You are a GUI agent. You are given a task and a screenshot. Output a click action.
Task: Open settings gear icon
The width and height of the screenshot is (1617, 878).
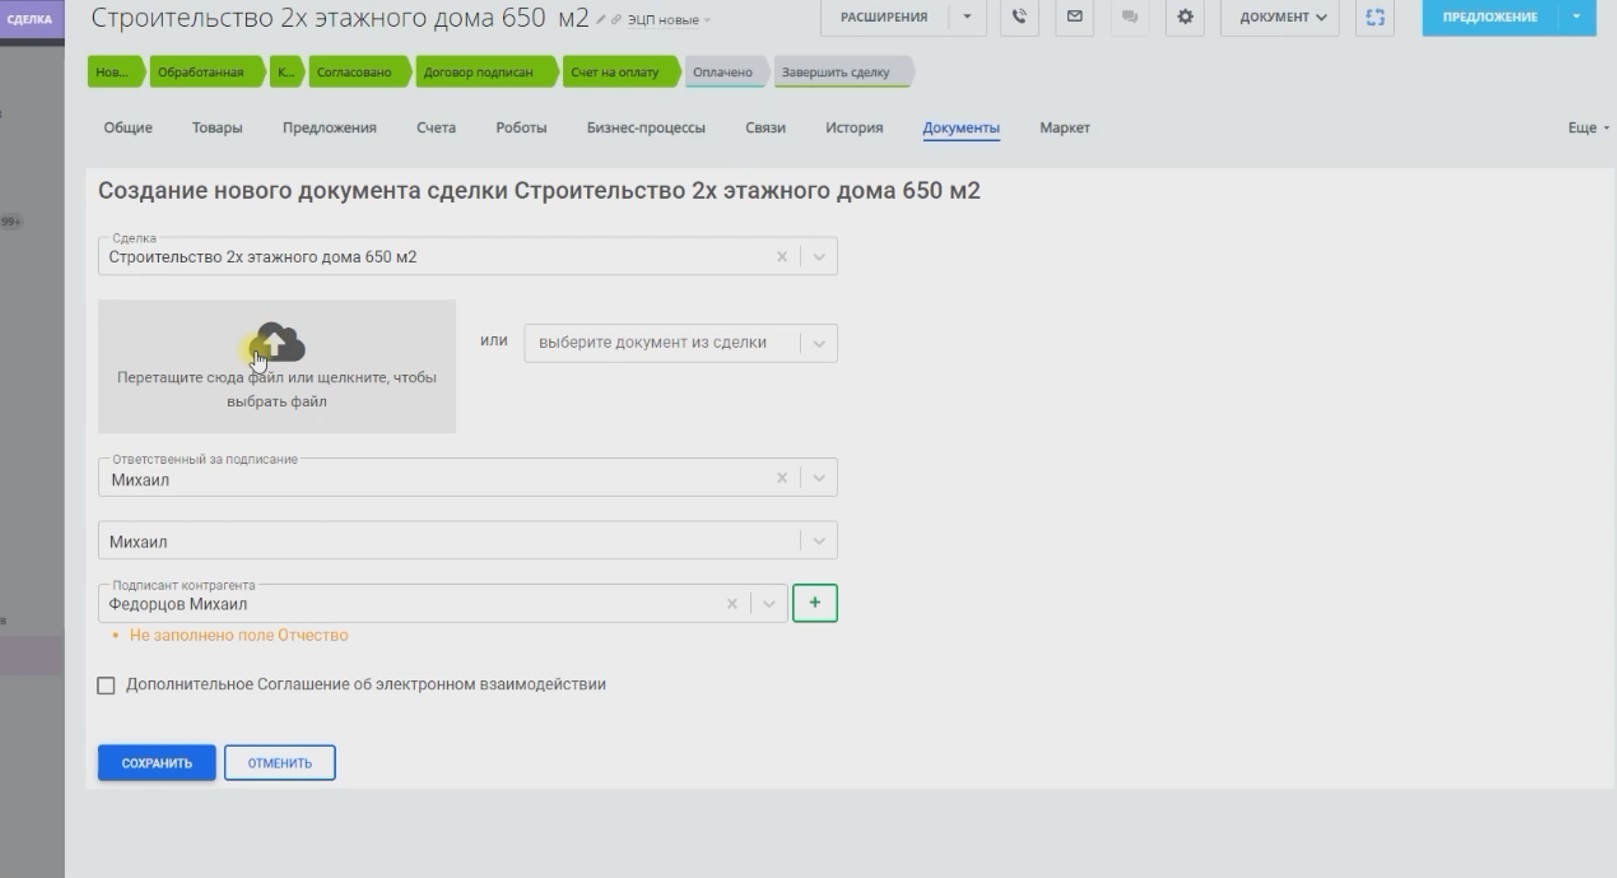[1185, 17]
